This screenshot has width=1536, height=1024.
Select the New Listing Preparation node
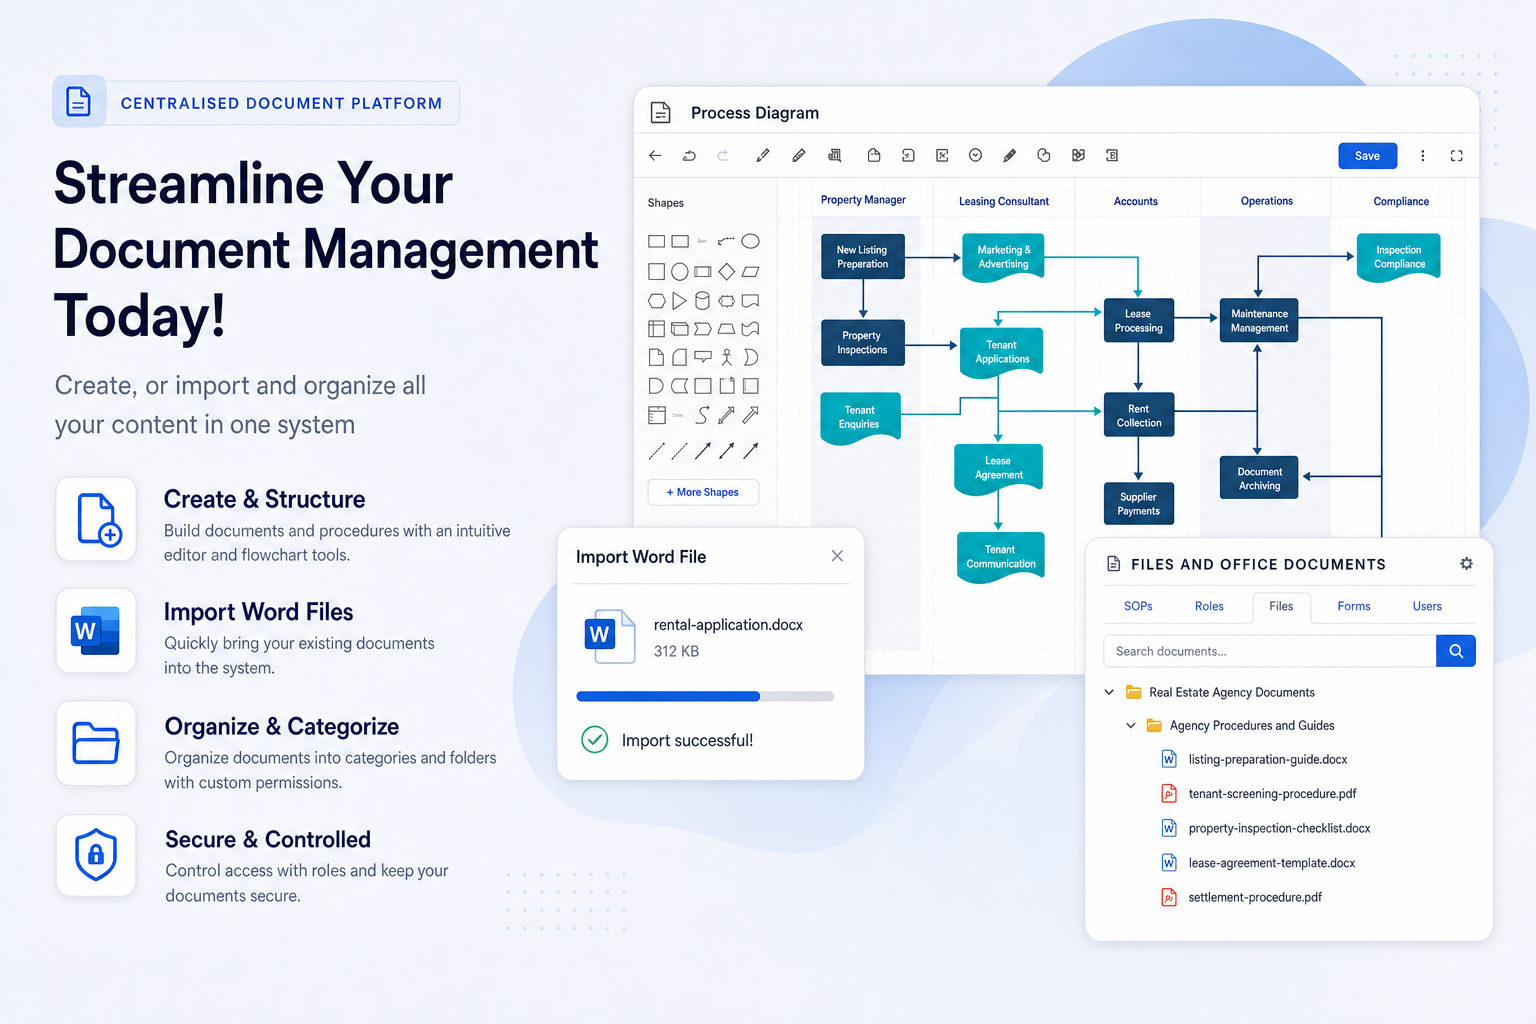(x=862, y=257)
